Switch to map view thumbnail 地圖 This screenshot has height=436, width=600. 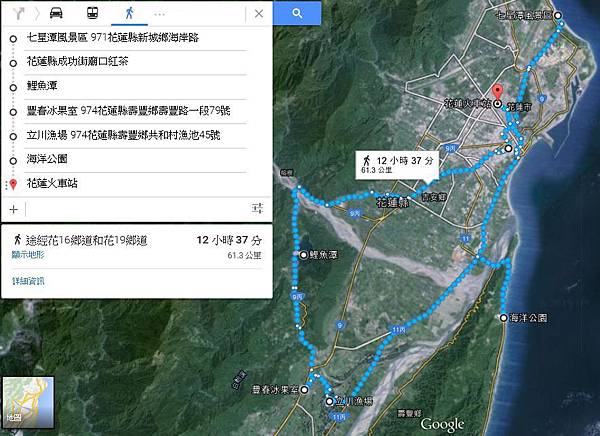(x=28, y=402)
